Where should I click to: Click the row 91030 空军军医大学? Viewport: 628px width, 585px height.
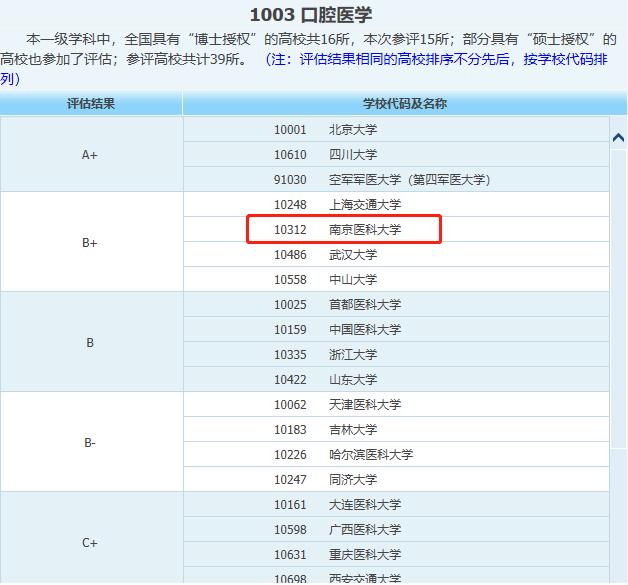coord(396,179)
